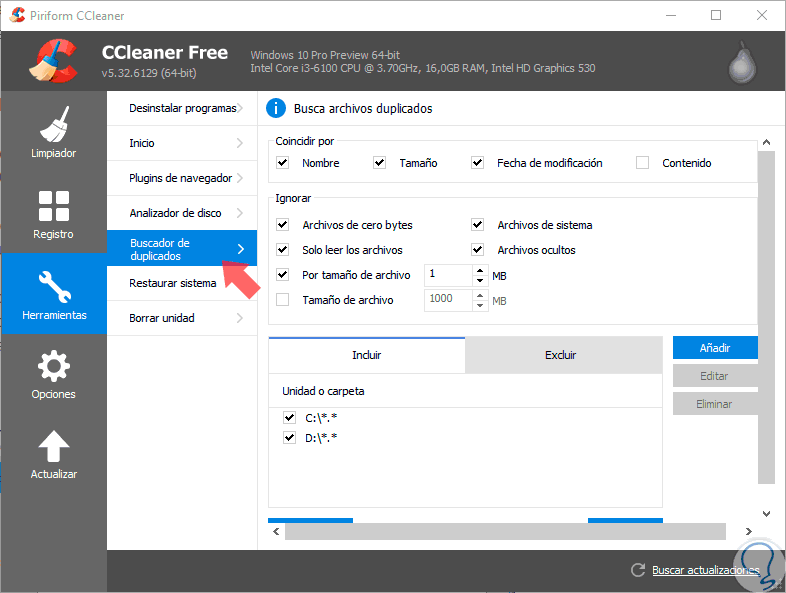
Task: Click chevron next to Plugins de navegador
Action: coord(240,178)
